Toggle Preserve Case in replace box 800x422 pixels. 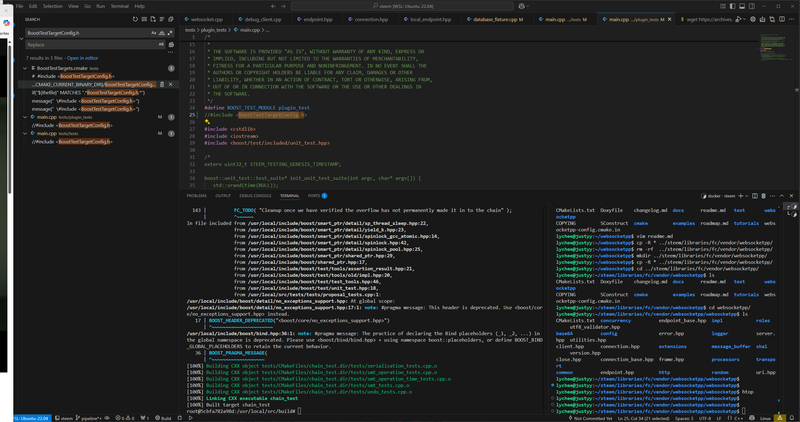pos(161,44)
